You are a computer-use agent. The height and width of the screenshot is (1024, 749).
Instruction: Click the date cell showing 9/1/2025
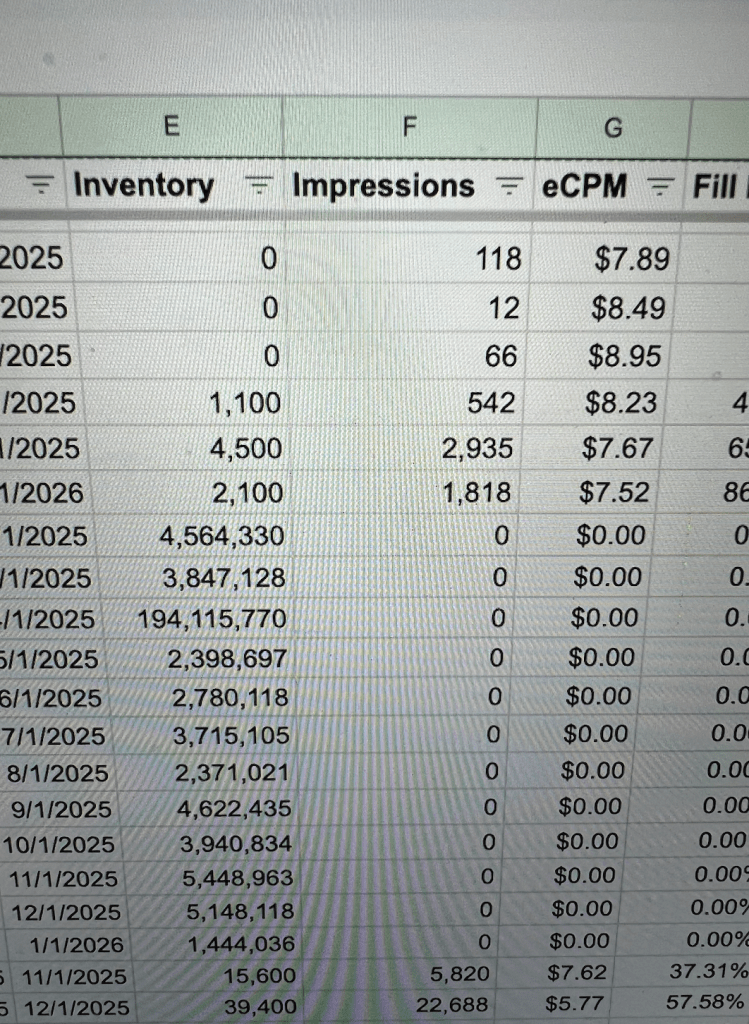click(61, 808)
